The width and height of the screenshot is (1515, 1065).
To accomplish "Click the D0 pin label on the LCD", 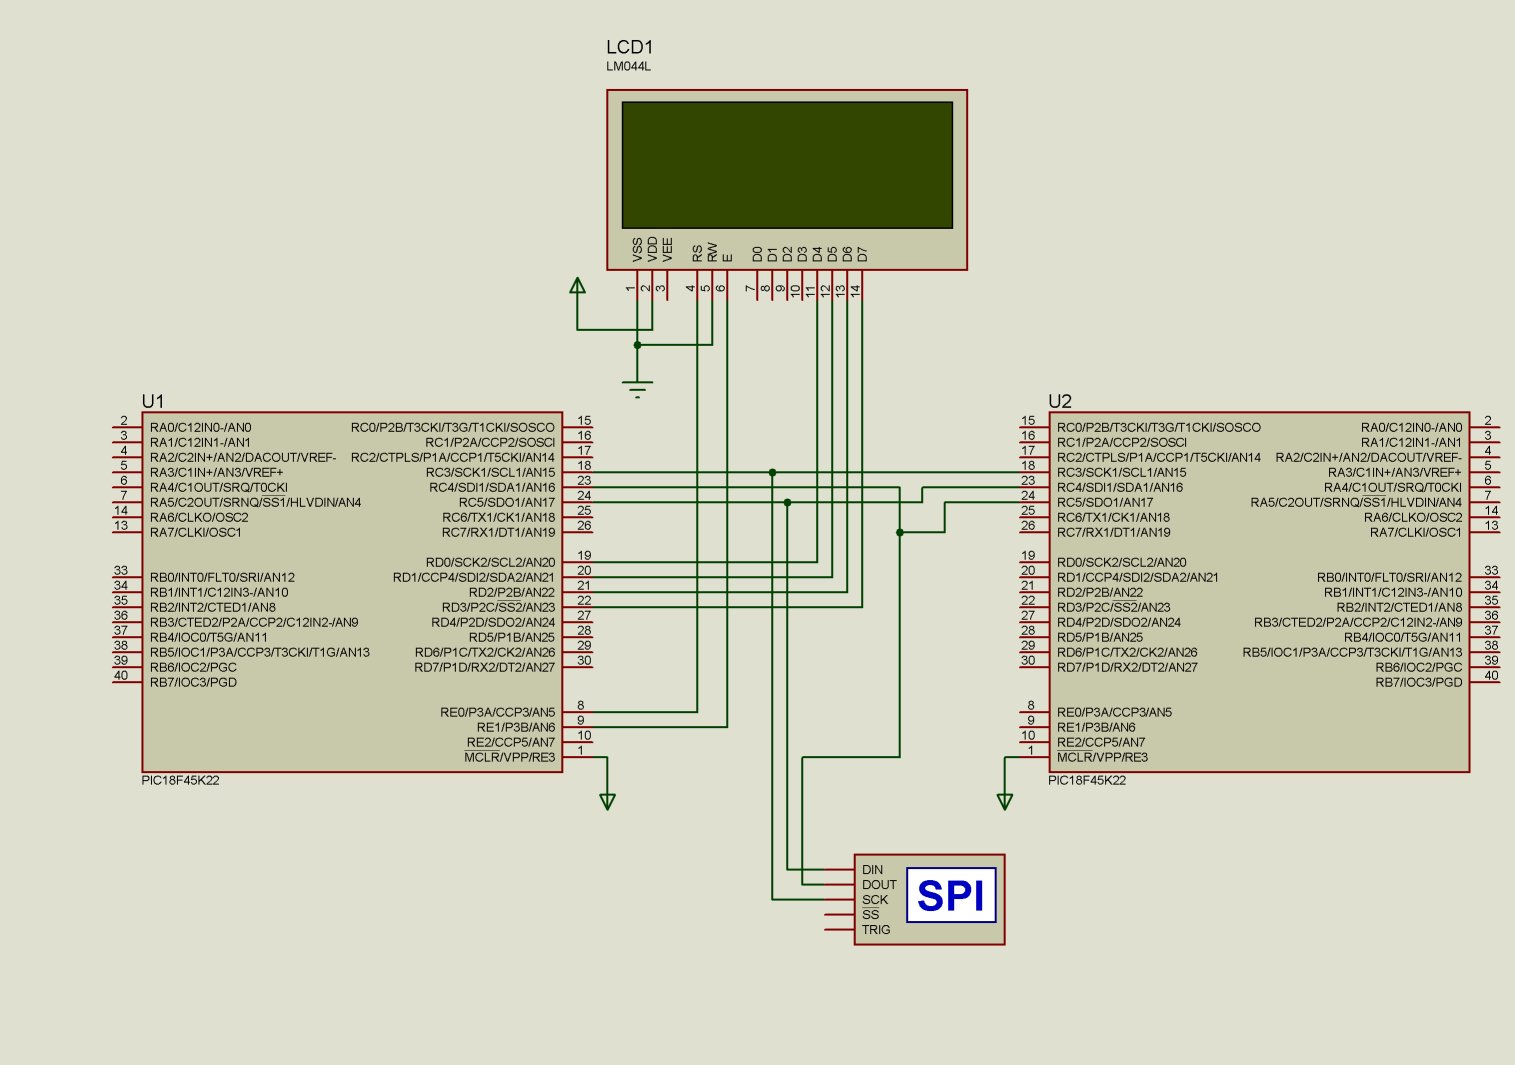I will (758, 255).
